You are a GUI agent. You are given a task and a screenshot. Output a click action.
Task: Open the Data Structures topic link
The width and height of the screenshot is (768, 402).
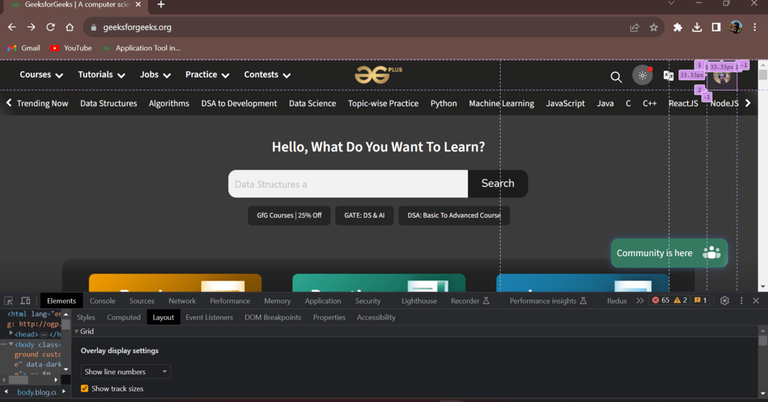pos(109,103)
